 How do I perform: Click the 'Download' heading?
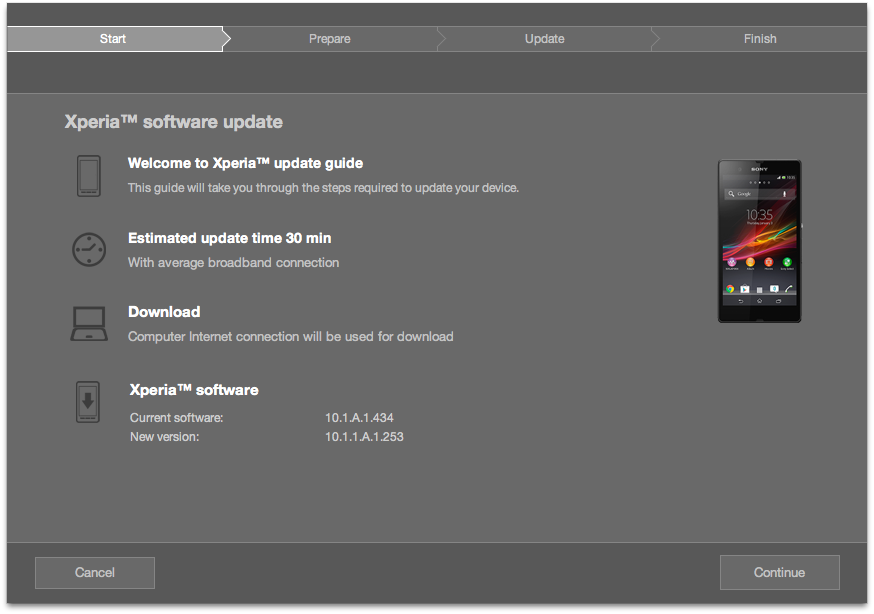click(x=164, y=312)
